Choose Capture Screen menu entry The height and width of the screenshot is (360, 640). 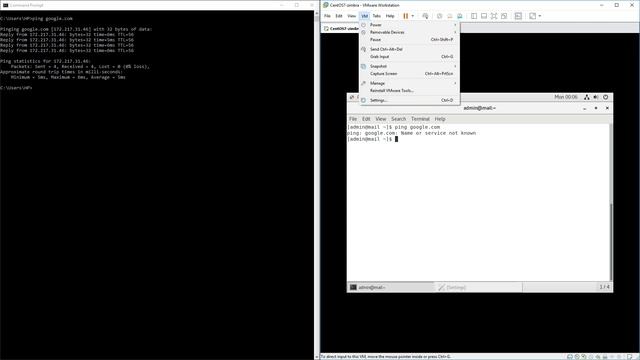click(409, 73)
